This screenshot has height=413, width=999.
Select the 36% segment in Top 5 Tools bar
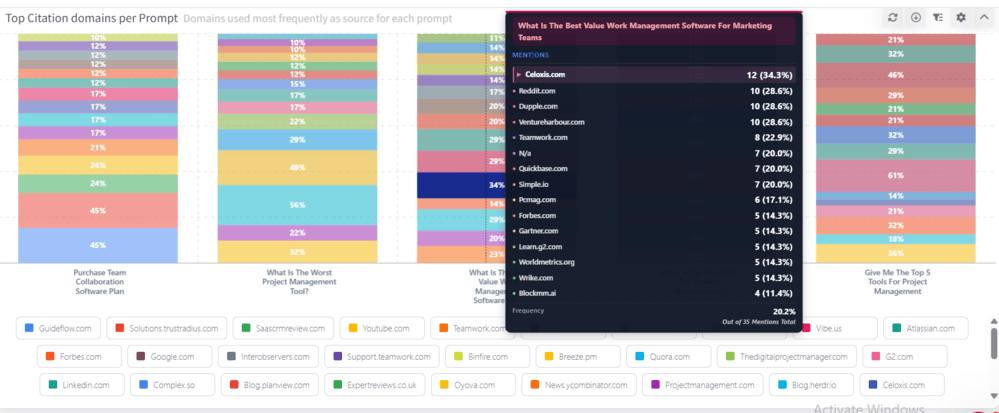click(x=896, y=253)
